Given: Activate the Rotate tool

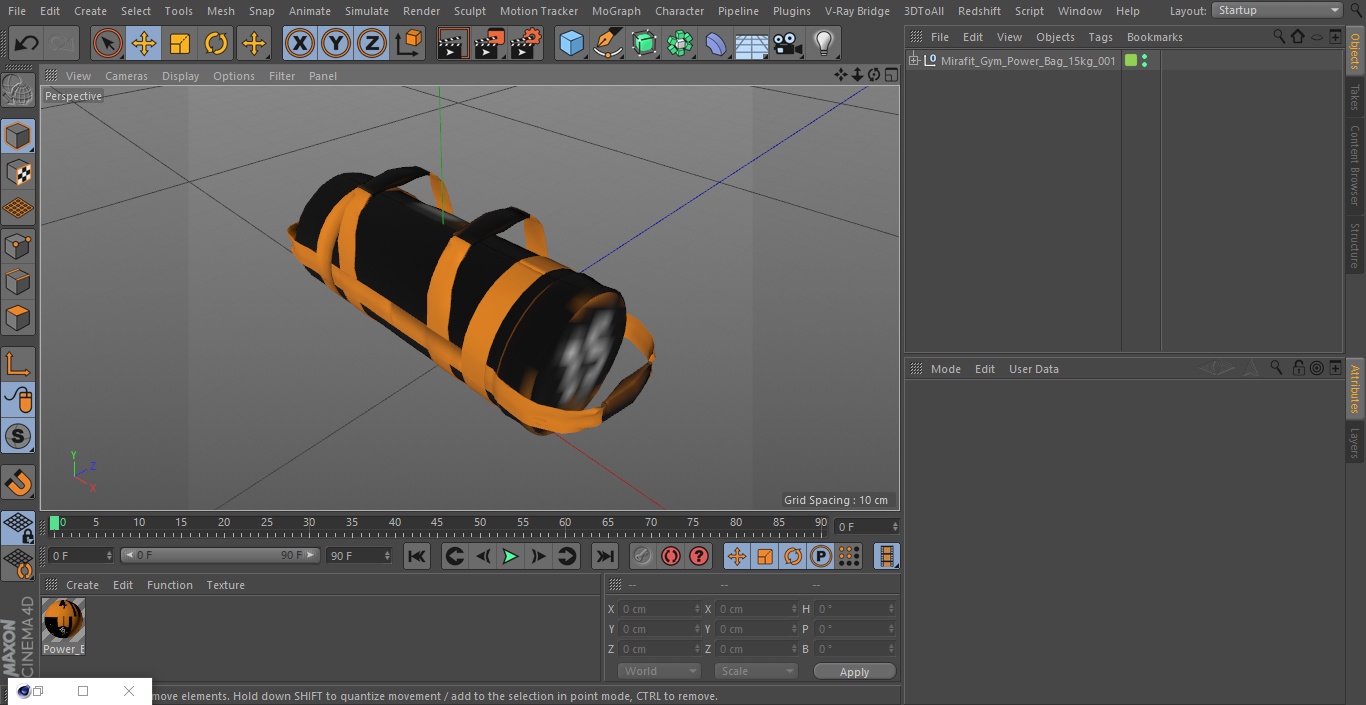Looking at the screenshot, I should point(216,44).
